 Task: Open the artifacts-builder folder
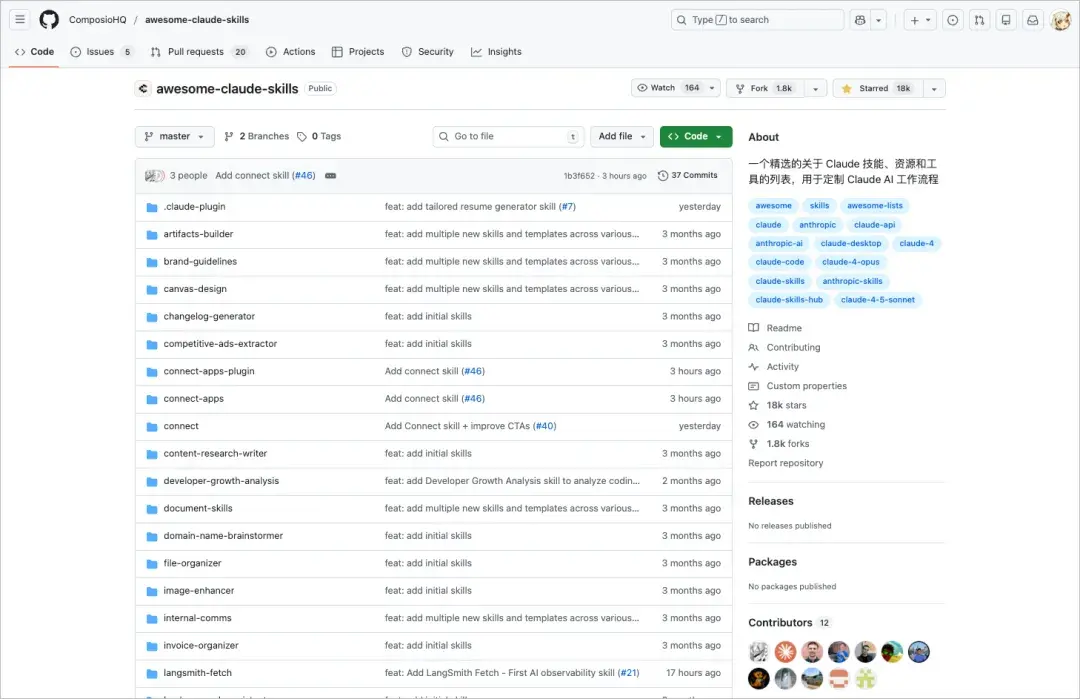coord(198,234)
